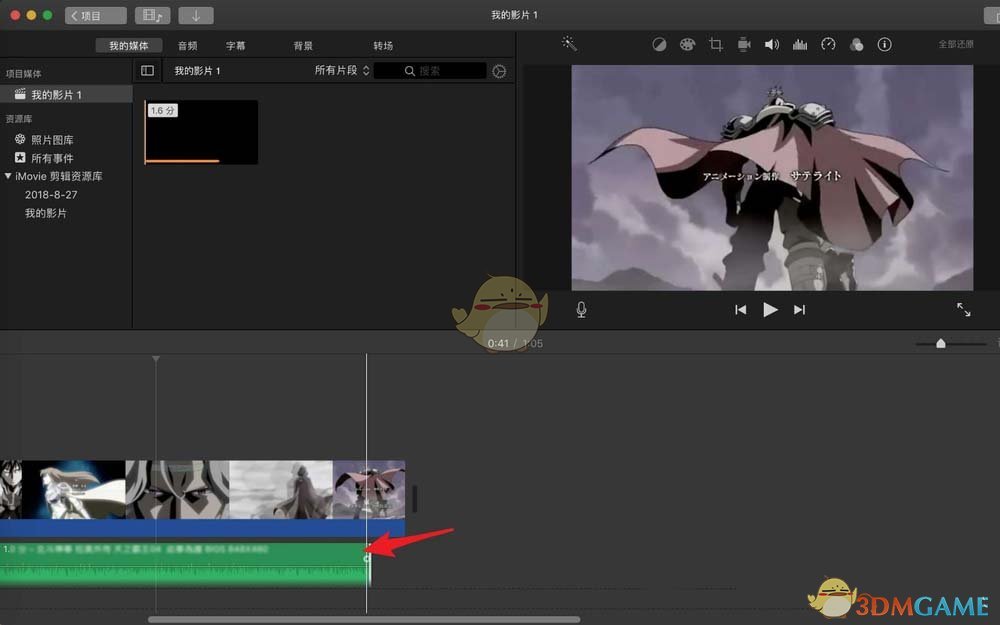Collapse iMovie 剪辑资源库 disclosure triangle
This screenshot has height=625, width=1000.
8,176
